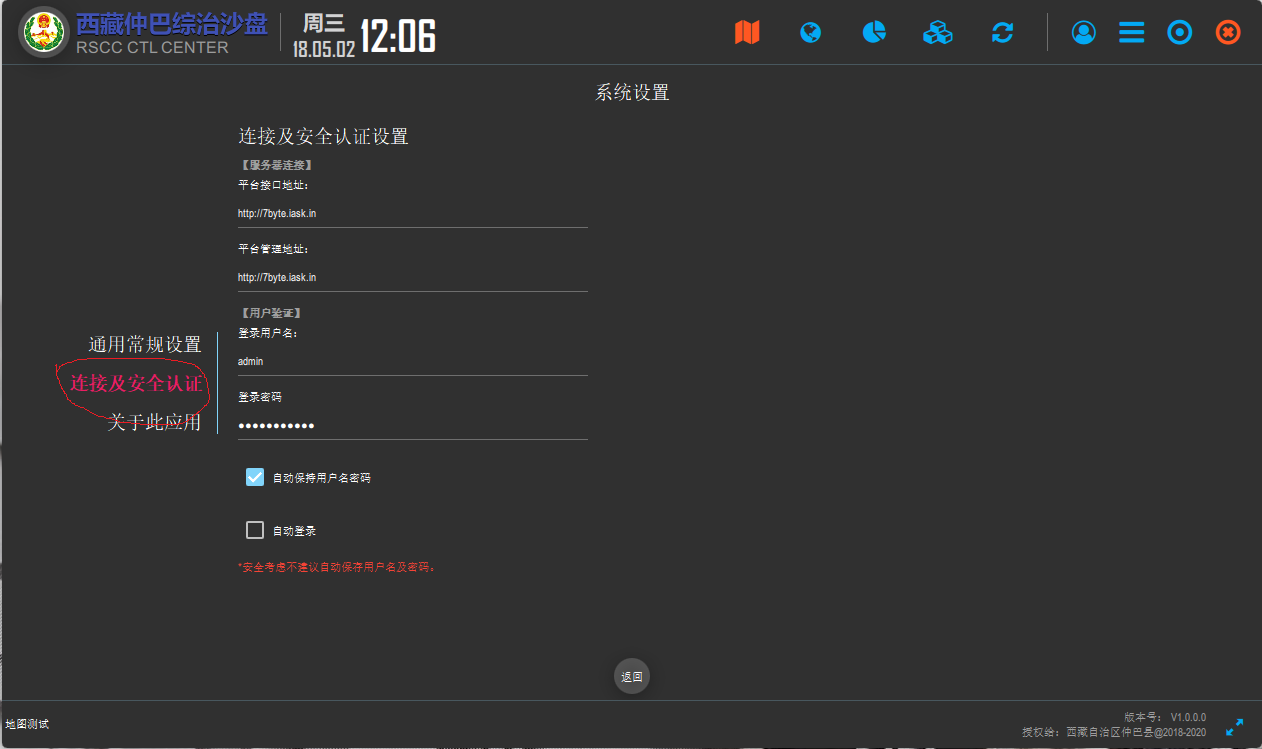Click the 返回 round button

coord(632,677)
